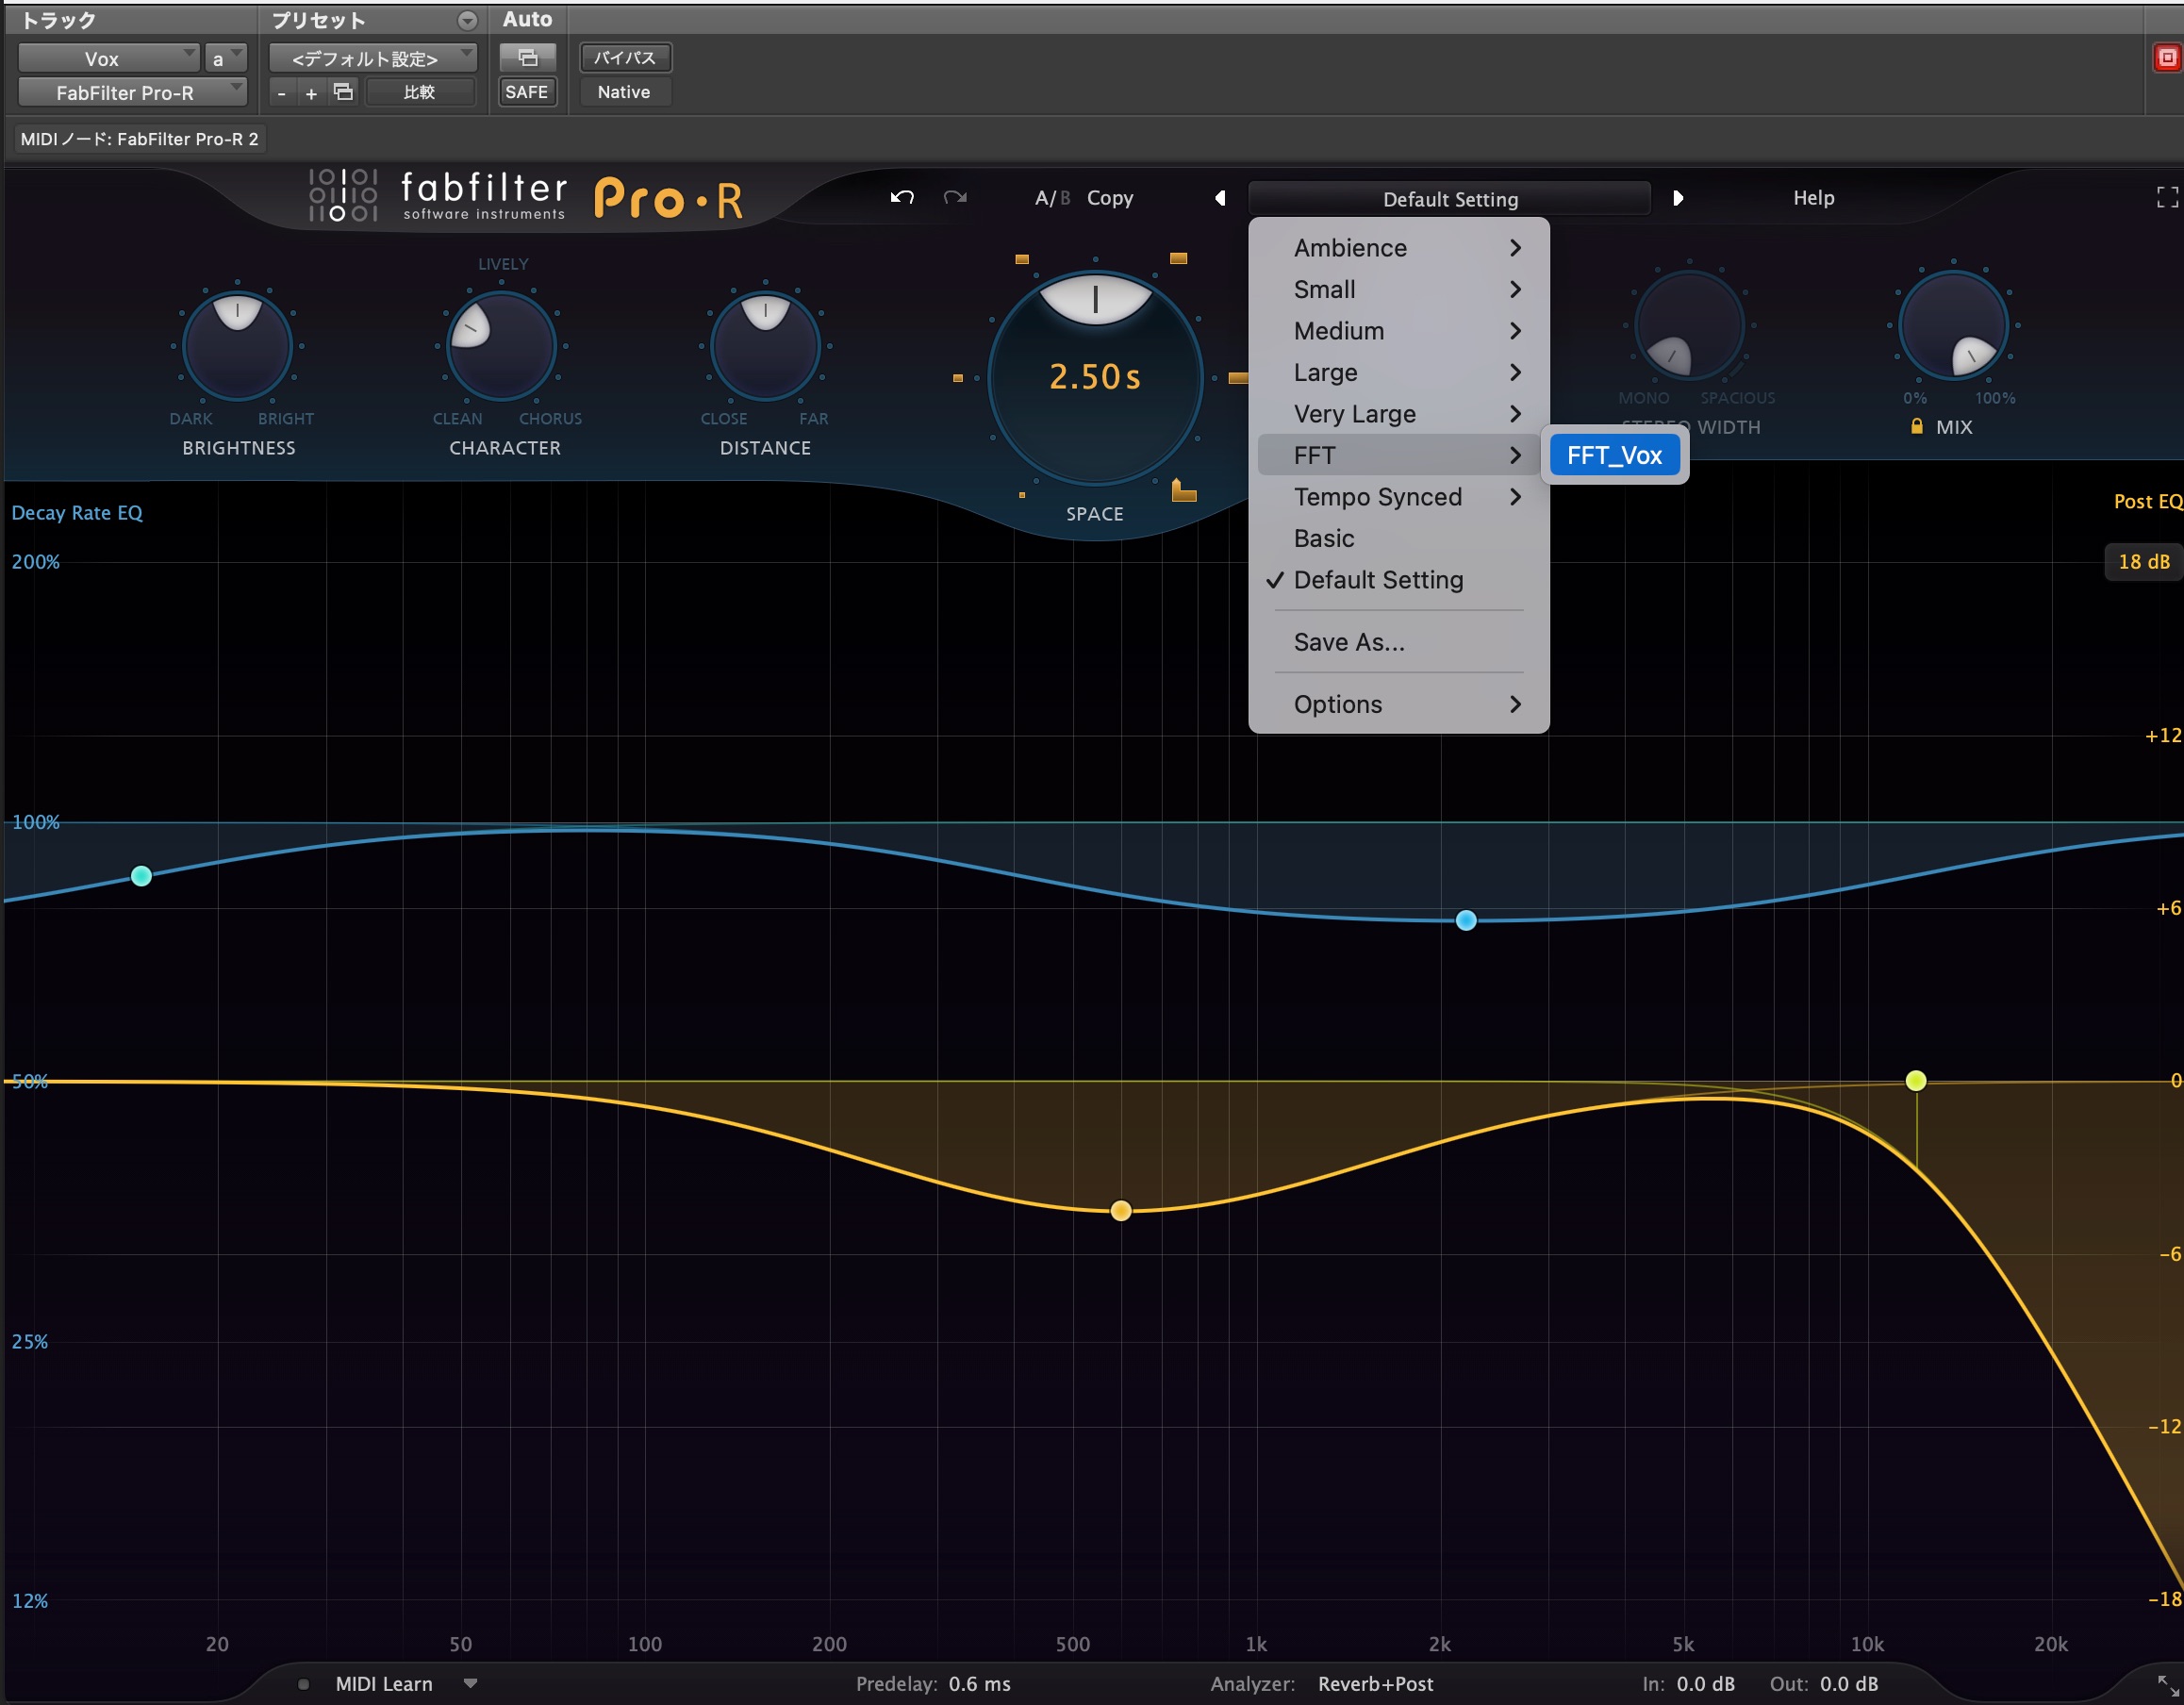Select the blue Decay Rate EQ band node near 2k
Image resolution: width=2184 pixels, height=1705 pixels.
(x=1466, y=920)
